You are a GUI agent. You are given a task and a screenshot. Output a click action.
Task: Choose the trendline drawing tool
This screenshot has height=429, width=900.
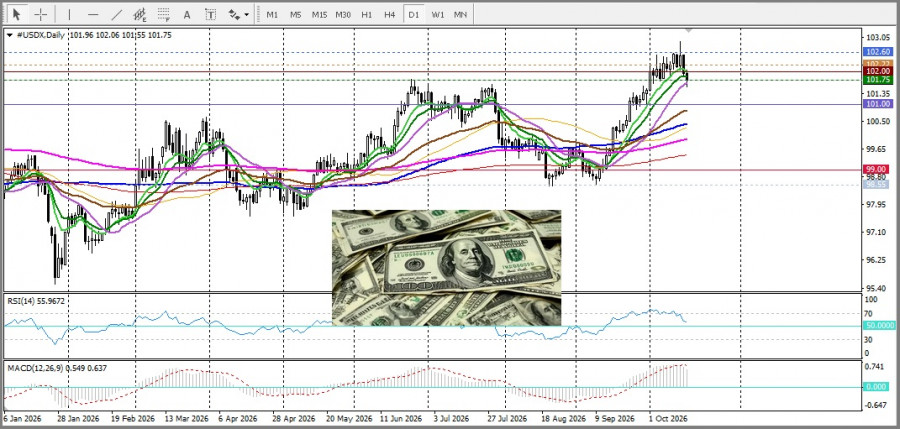(x=117, y=14)
